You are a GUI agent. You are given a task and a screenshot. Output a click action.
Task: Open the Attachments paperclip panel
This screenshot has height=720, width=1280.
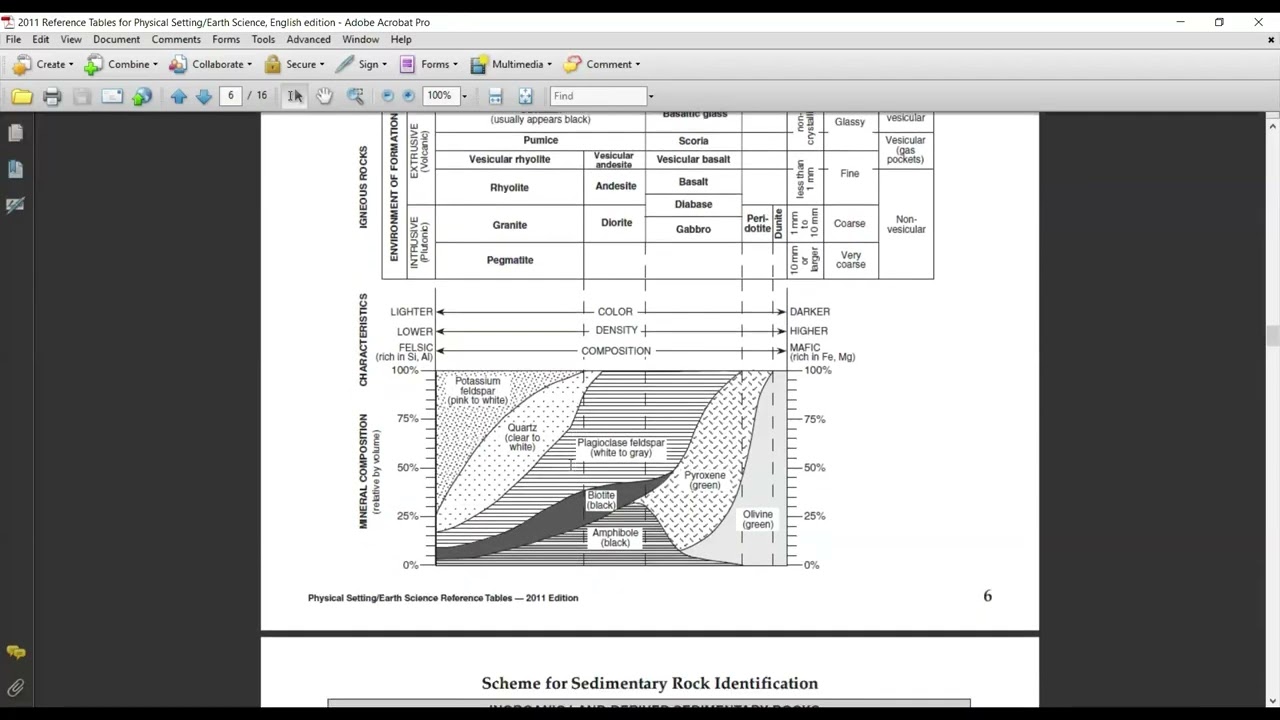15,688
